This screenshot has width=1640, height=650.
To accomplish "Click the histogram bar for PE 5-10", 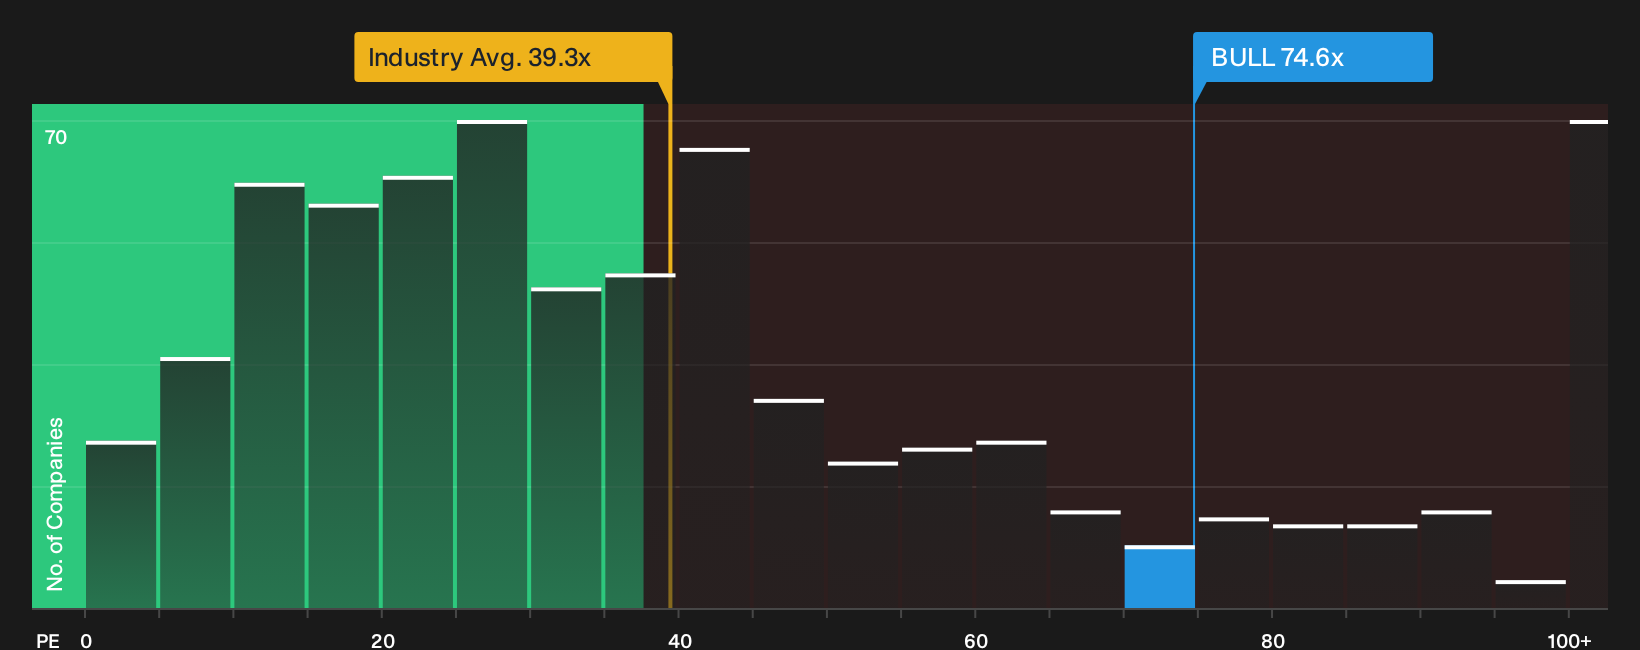I will click(x=195, y=483).
